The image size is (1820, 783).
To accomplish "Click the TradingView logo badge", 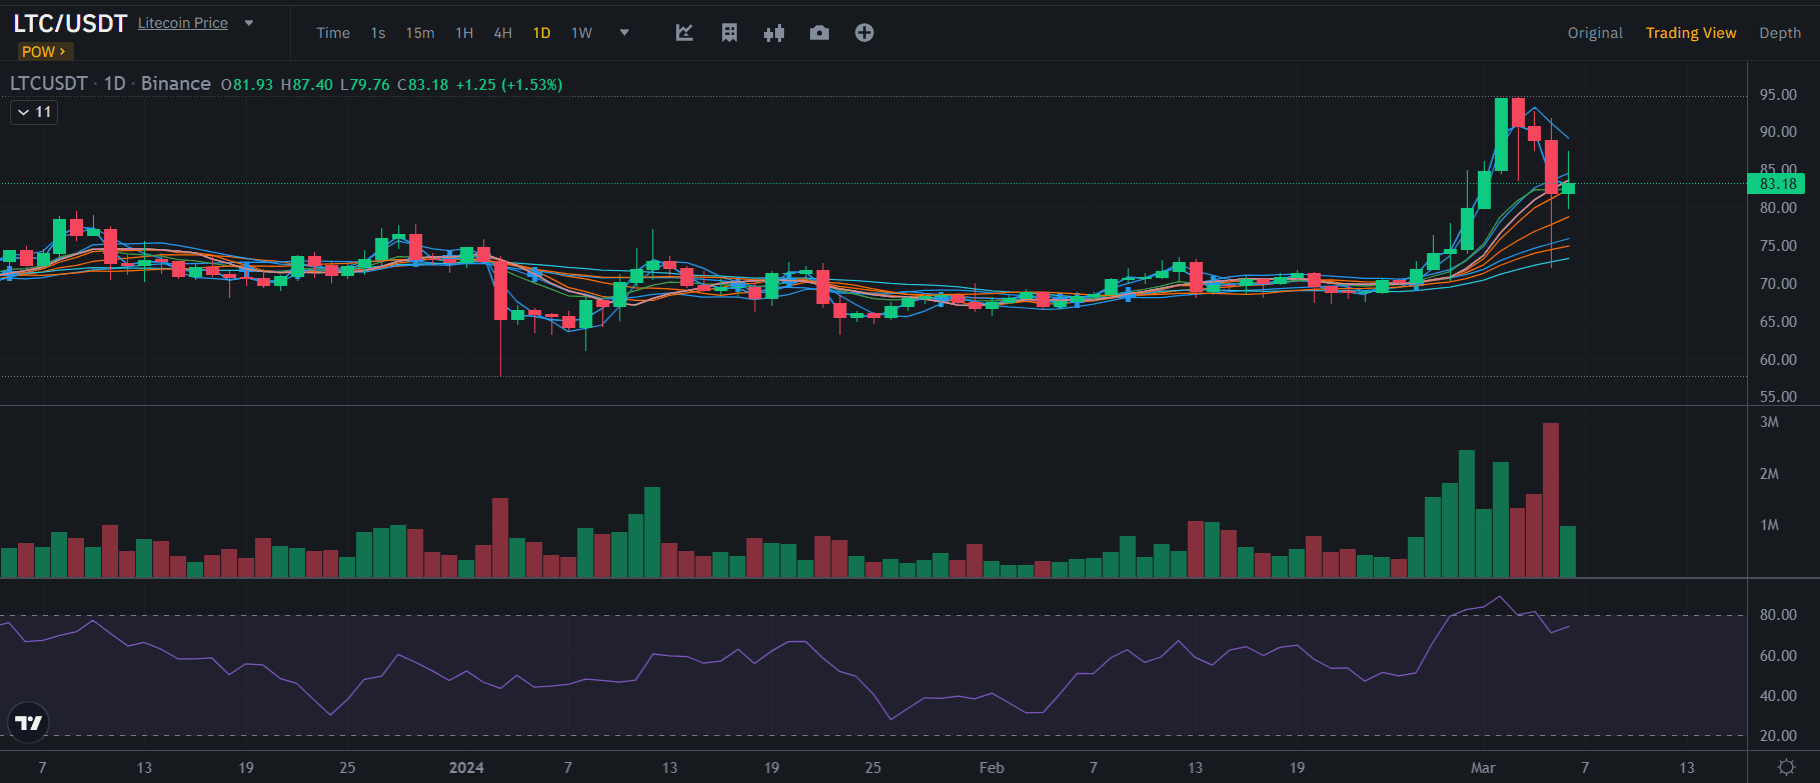I will pos(29,722).
